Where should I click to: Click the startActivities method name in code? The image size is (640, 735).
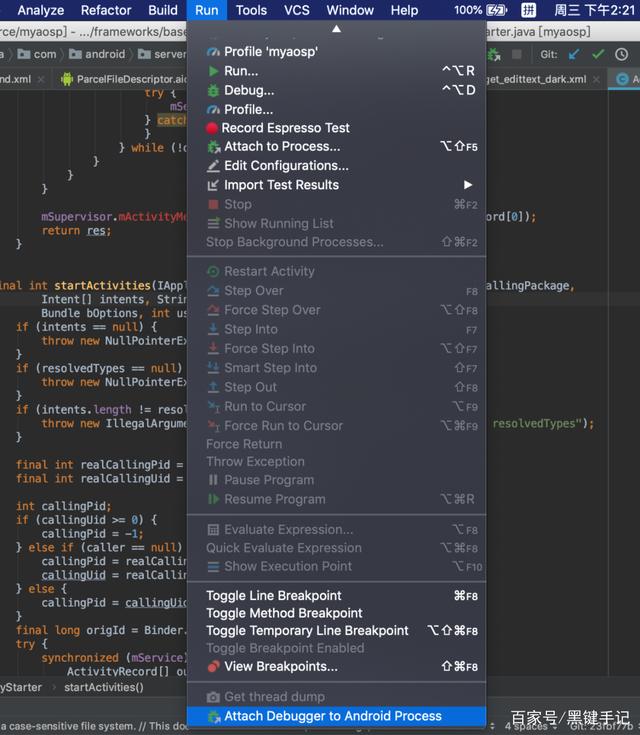click(x=102, y=285)
